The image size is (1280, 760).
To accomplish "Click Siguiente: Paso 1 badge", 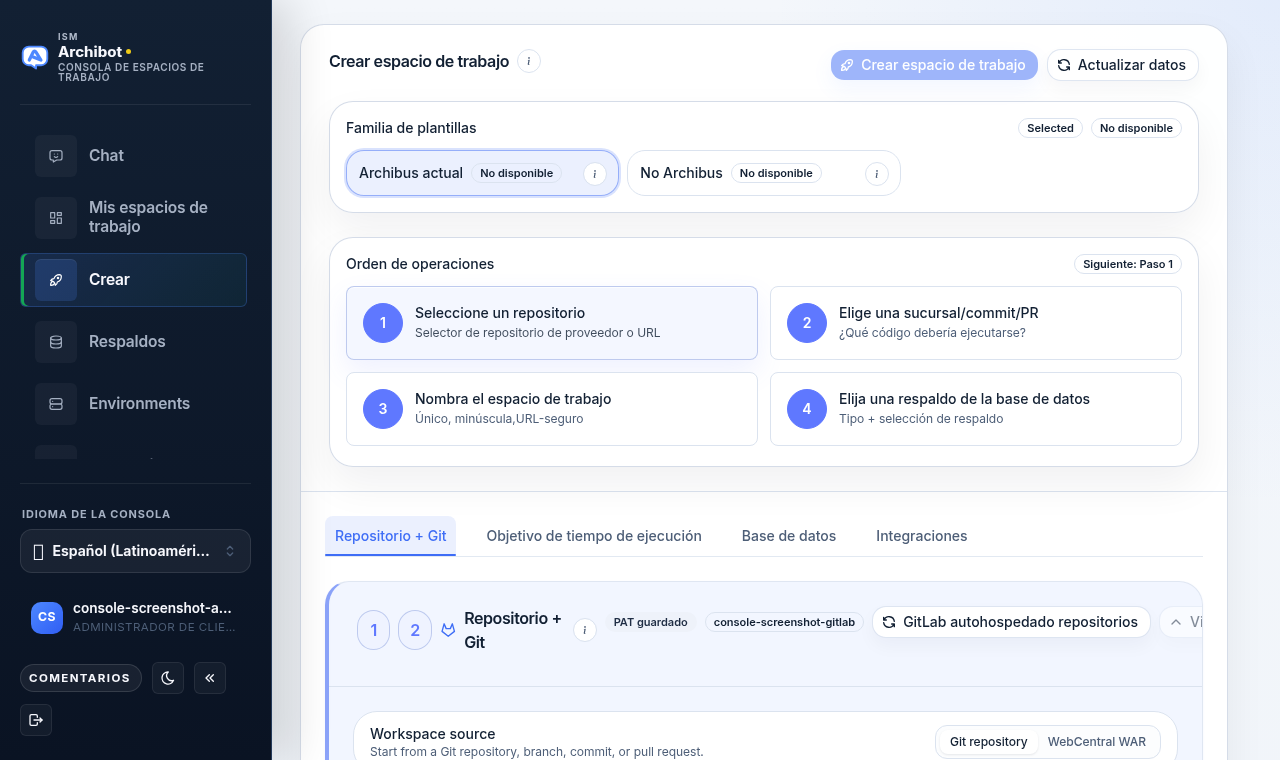I will click(1128, 264).
